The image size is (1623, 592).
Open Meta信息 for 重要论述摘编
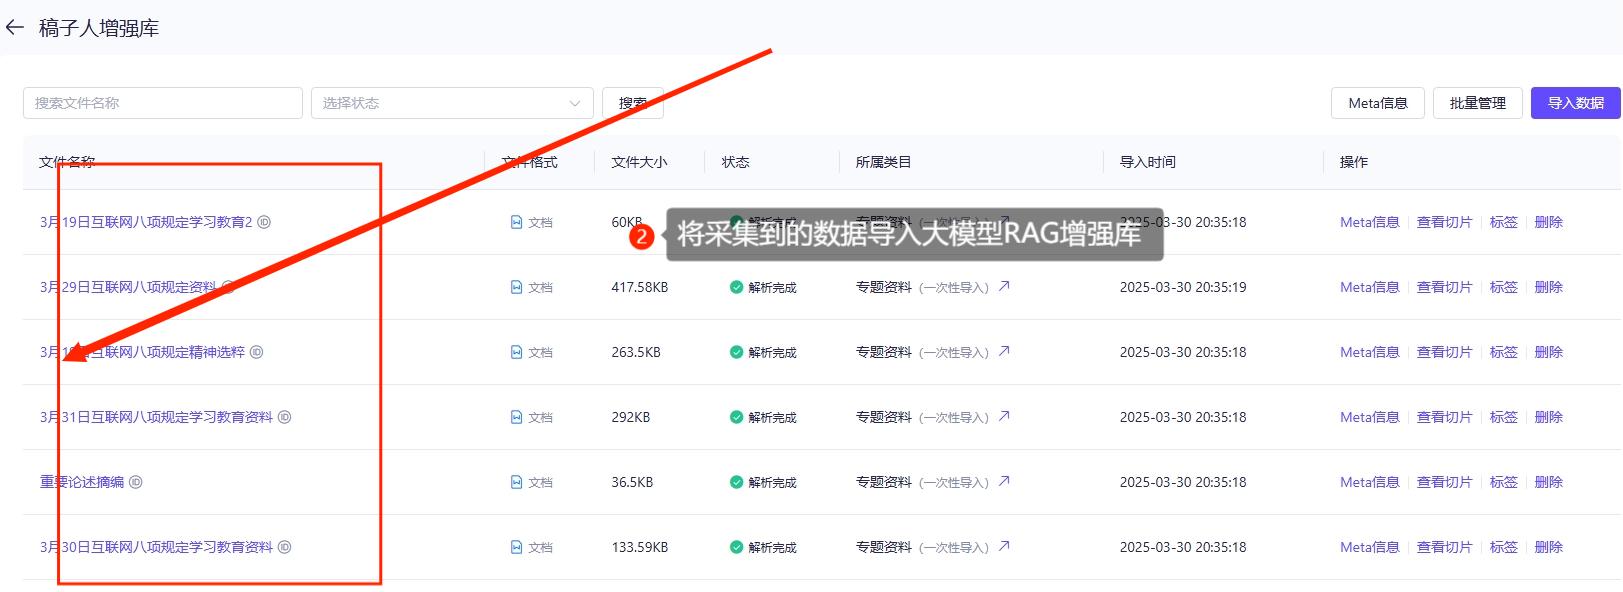click(x=1370, y=482)
